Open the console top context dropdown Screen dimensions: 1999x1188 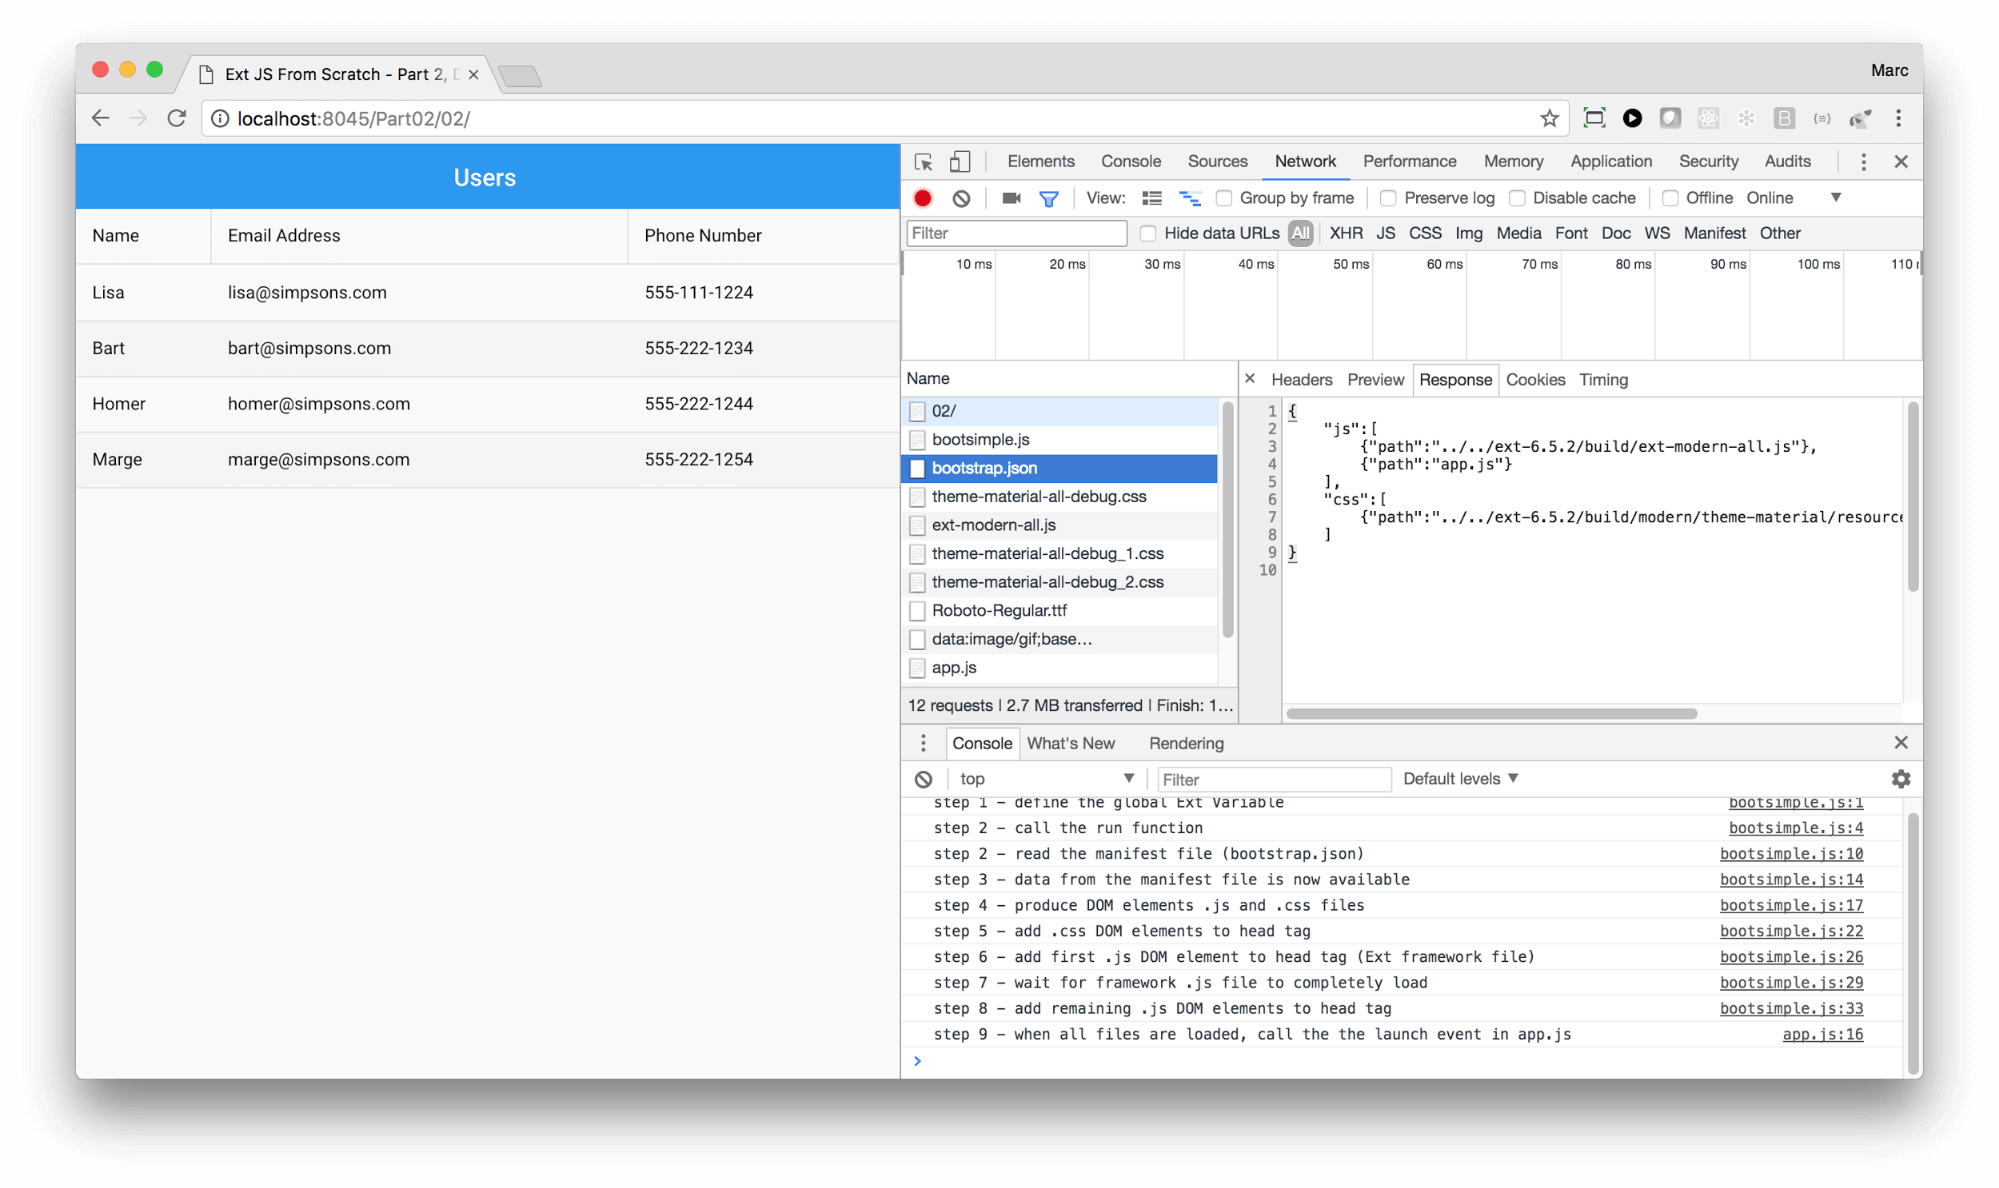click(1045, 779)
